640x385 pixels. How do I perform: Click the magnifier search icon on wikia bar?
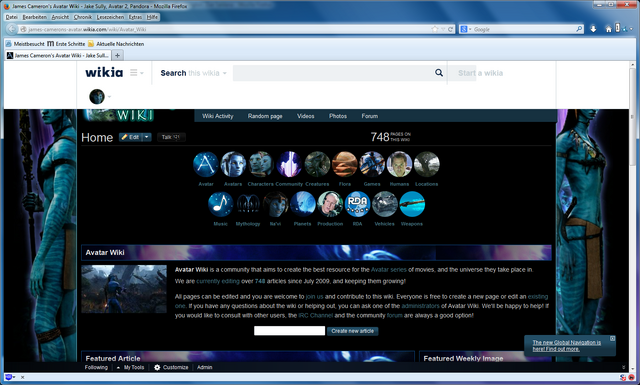tap(439, 73)
